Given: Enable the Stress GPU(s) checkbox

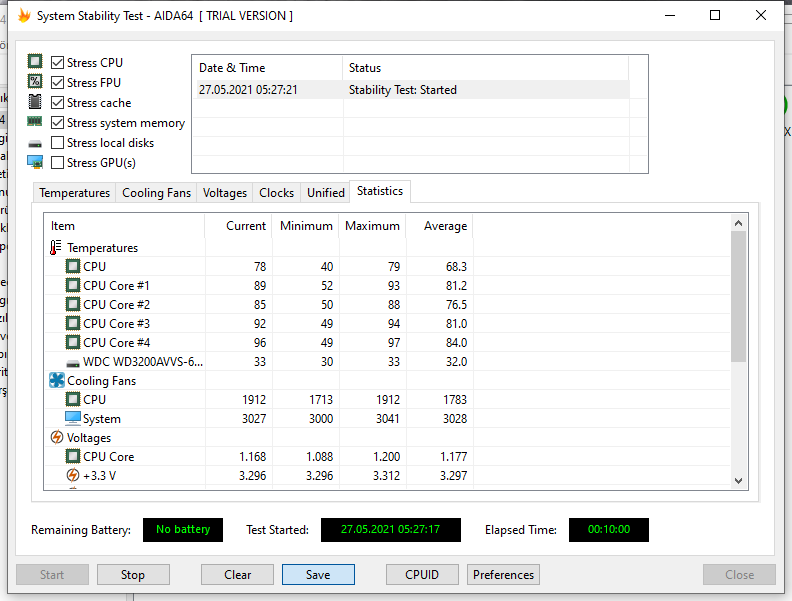Looking at the screenshot, I should (58, 163).
